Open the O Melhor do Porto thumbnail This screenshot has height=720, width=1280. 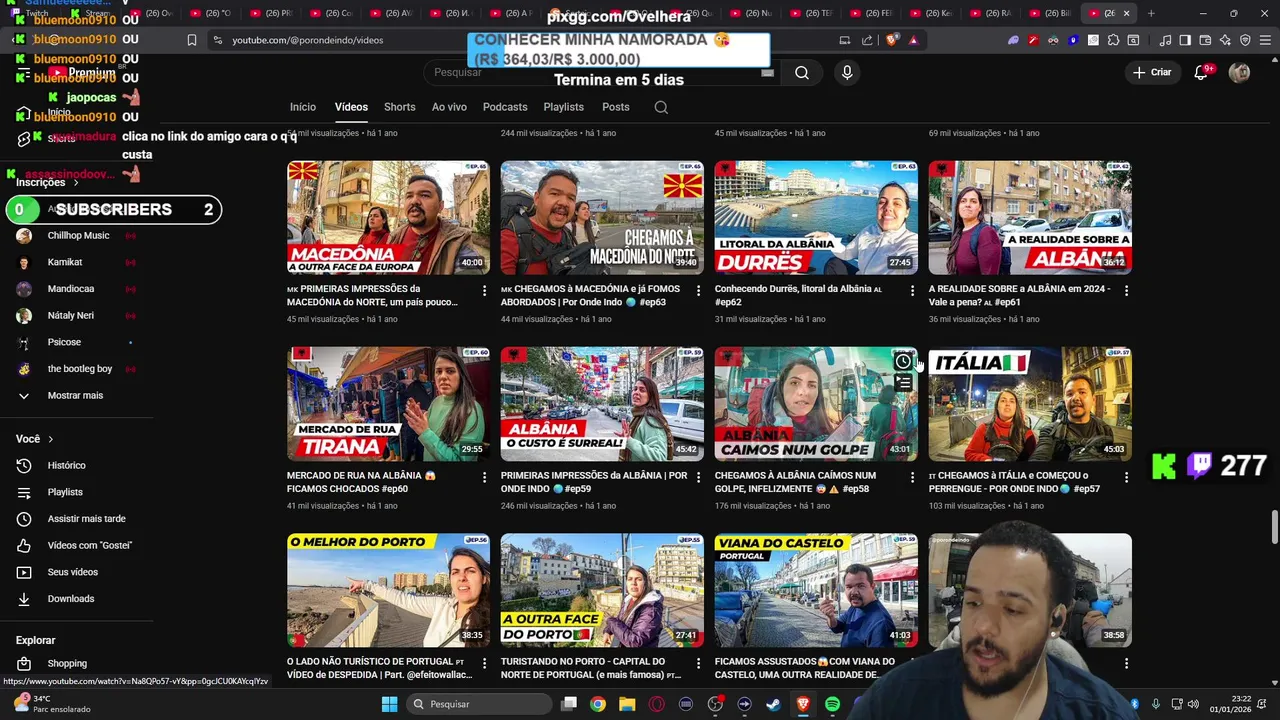click(388, 590)
